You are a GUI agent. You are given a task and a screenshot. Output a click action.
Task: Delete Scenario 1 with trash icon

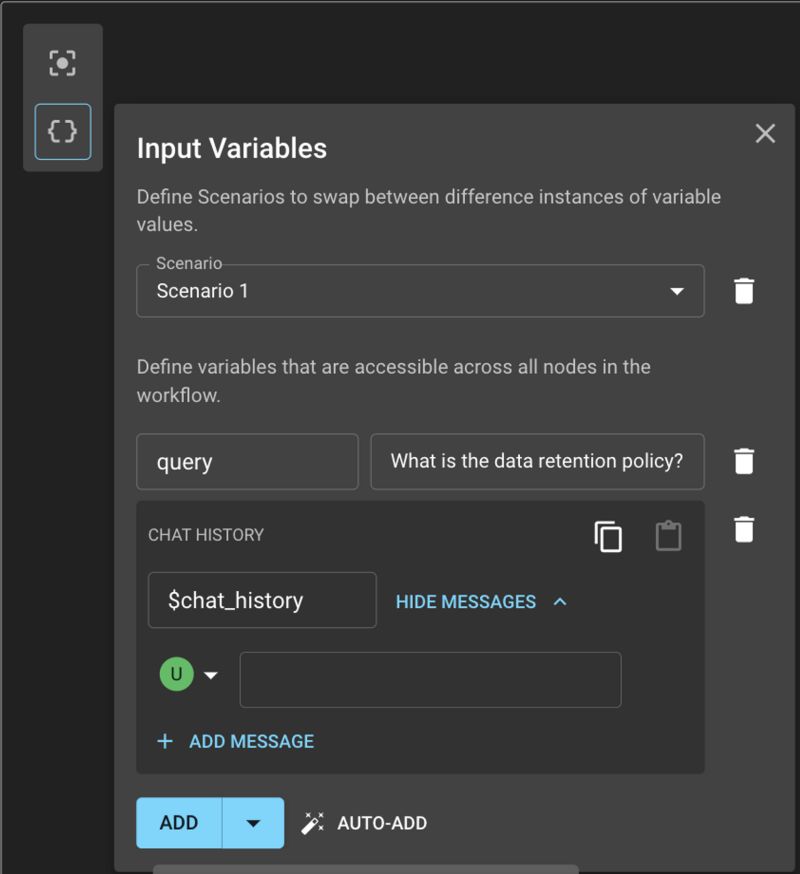click(x=744, y=291)
